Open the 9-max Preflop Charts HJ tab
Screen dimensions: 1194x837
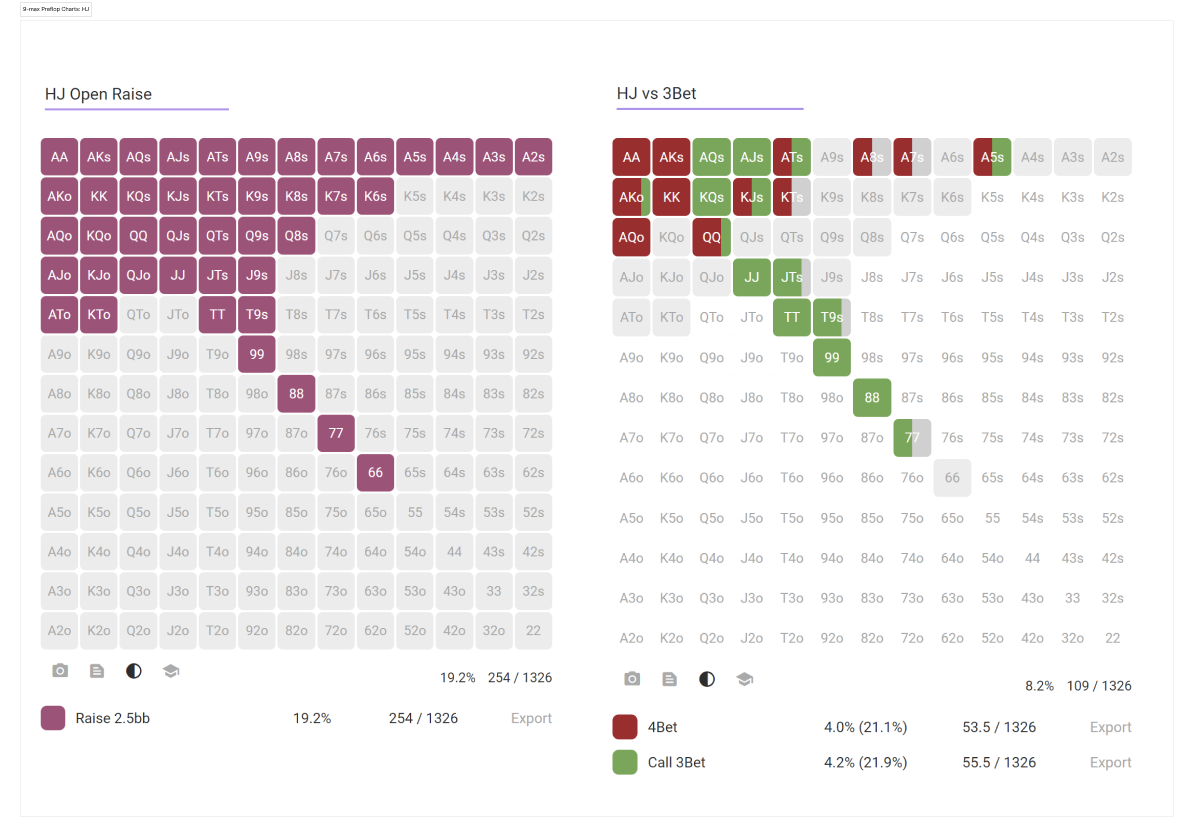[56, 9]
